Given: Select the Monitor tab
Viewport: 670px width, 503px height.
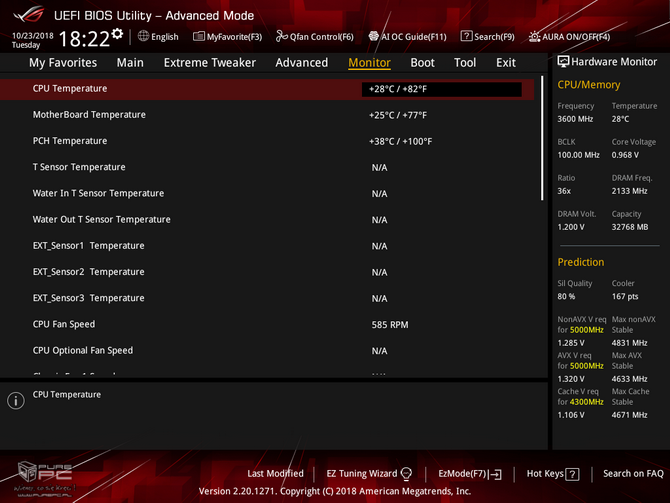Looking at the screenshot, I should pyautogui.click(x=369, y=63).
